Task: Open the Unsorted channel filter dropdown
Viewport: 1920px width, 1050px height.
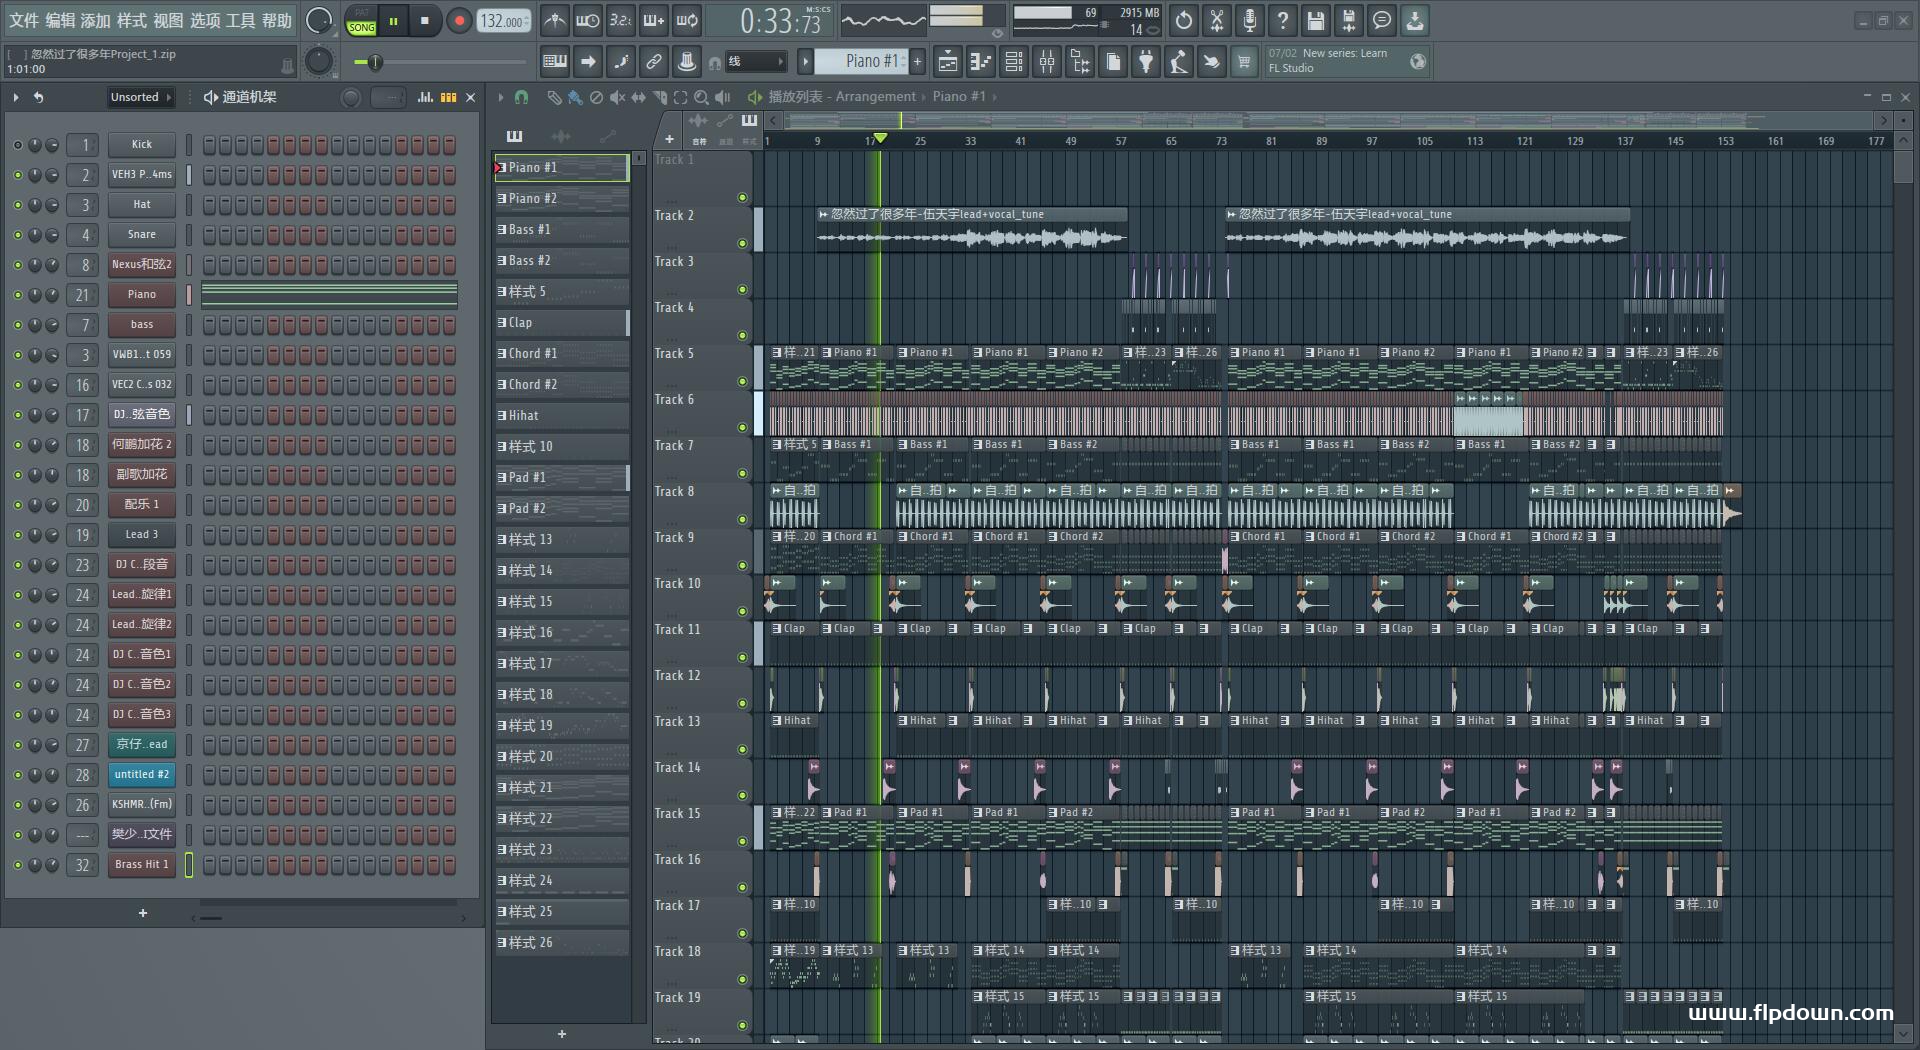Action: point(141,97)
